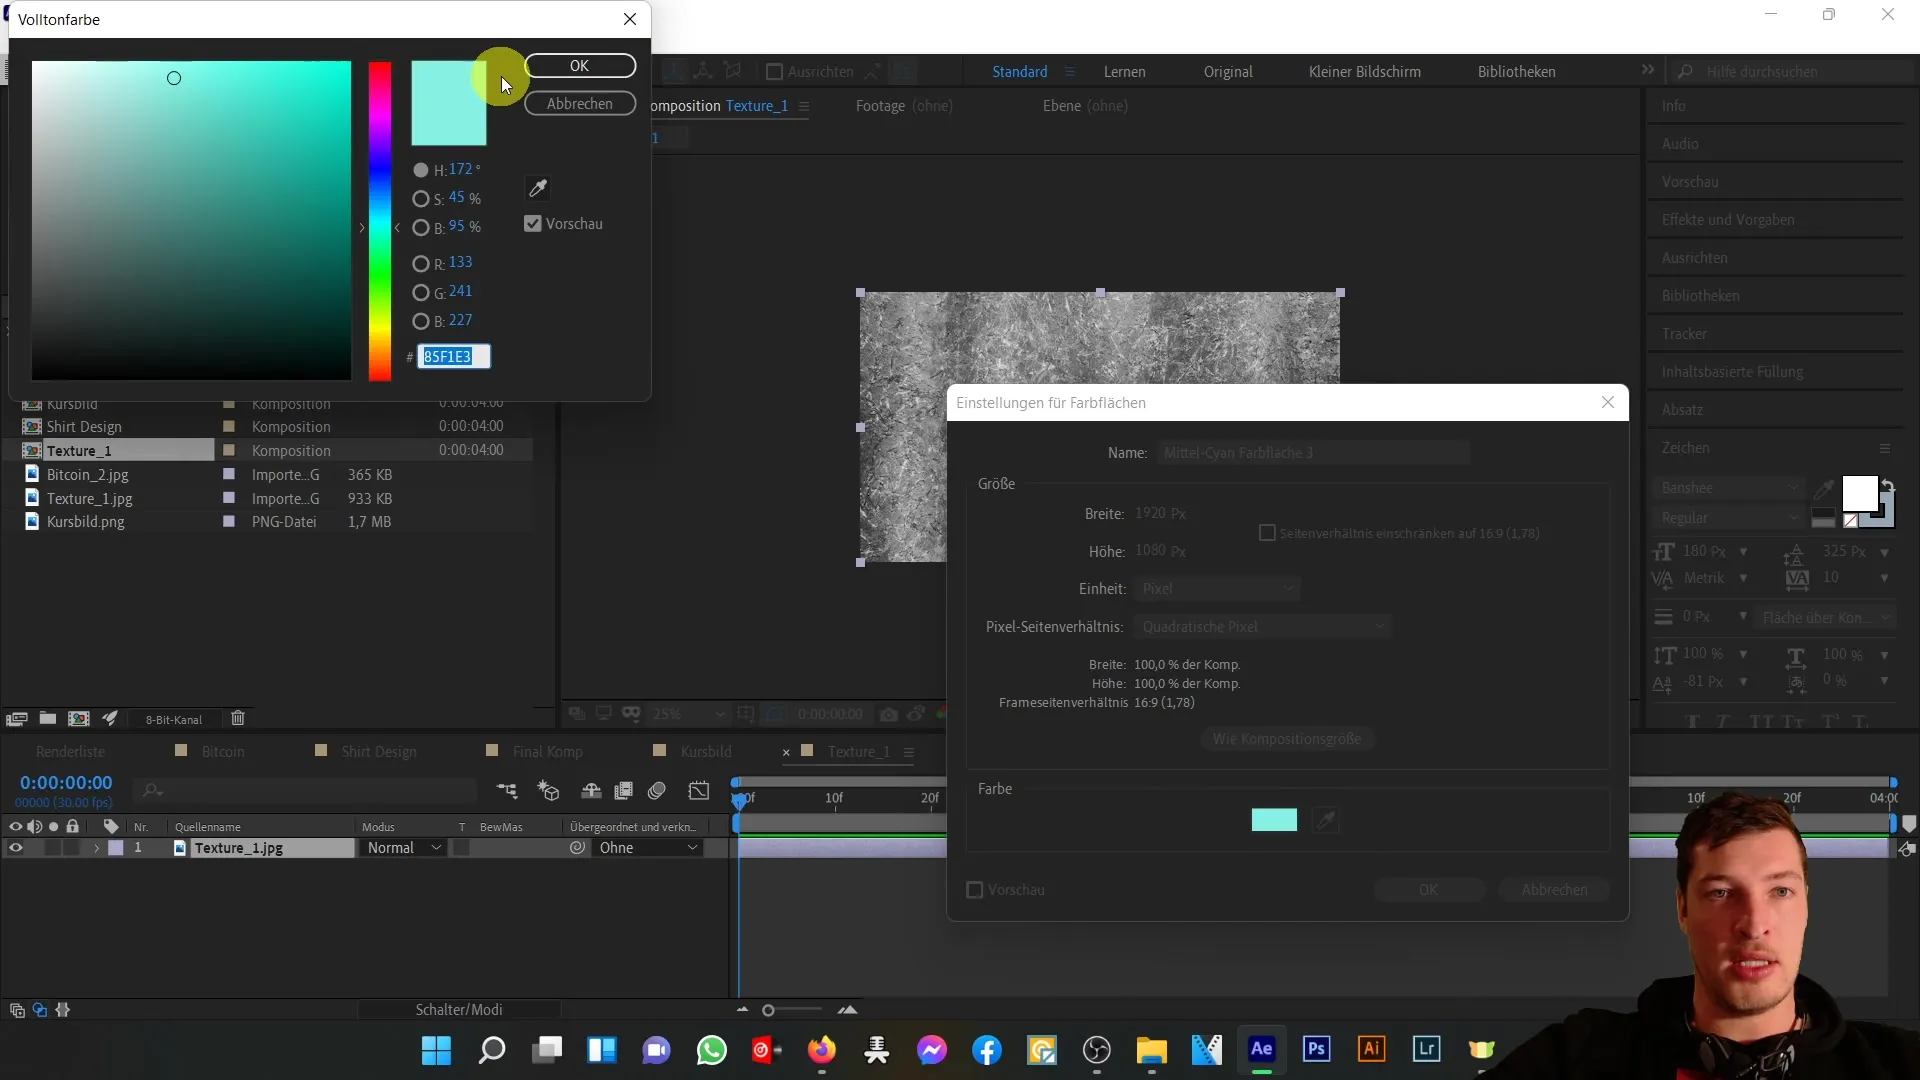
Task: Open the graph editor icon in timeline
Action: pos(699,791)
